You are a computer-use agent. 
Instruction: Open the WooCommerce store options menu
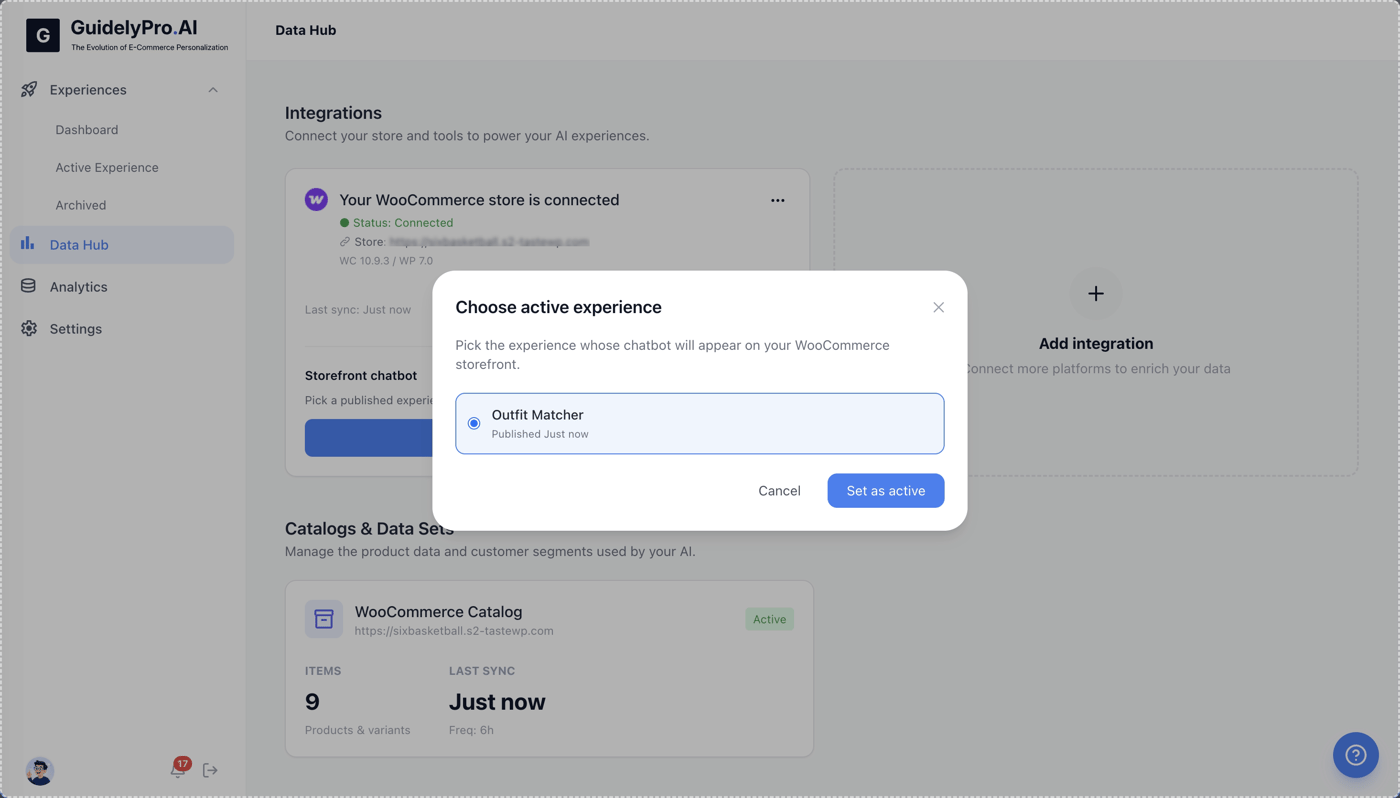[x=777, y=200]
